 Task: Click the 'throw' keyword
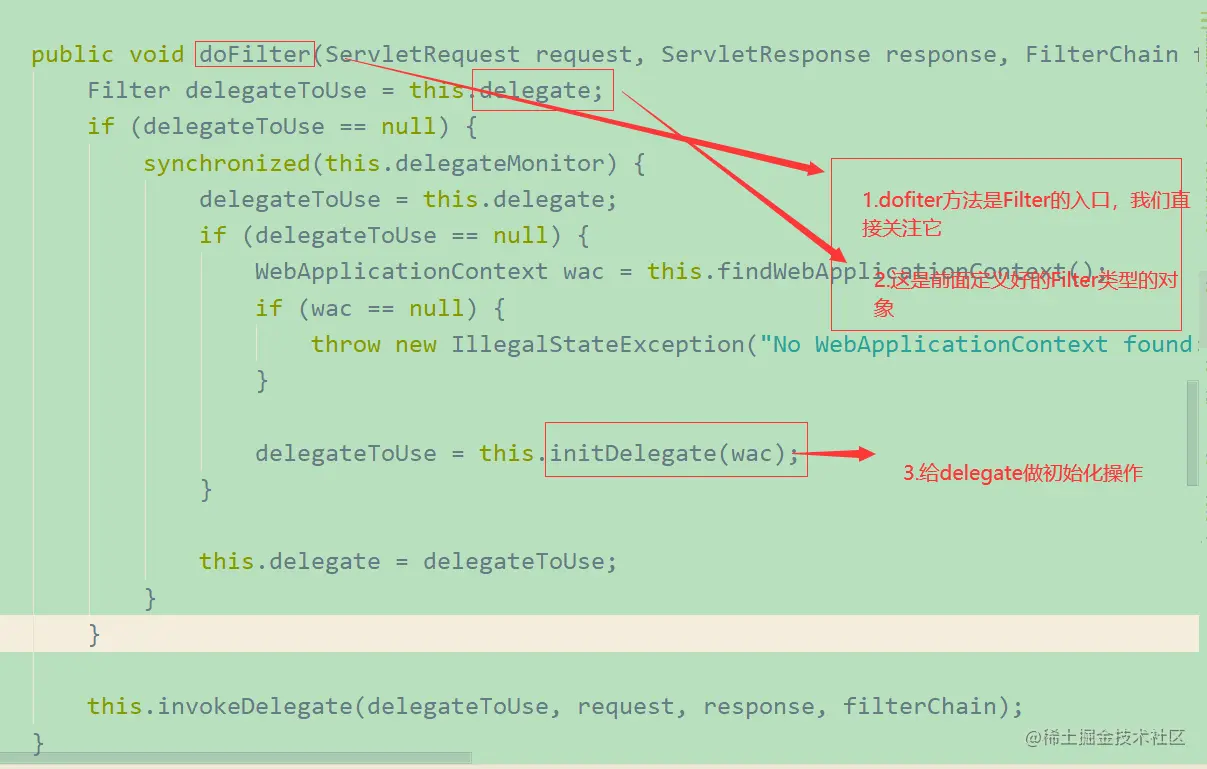click(346, 344)
